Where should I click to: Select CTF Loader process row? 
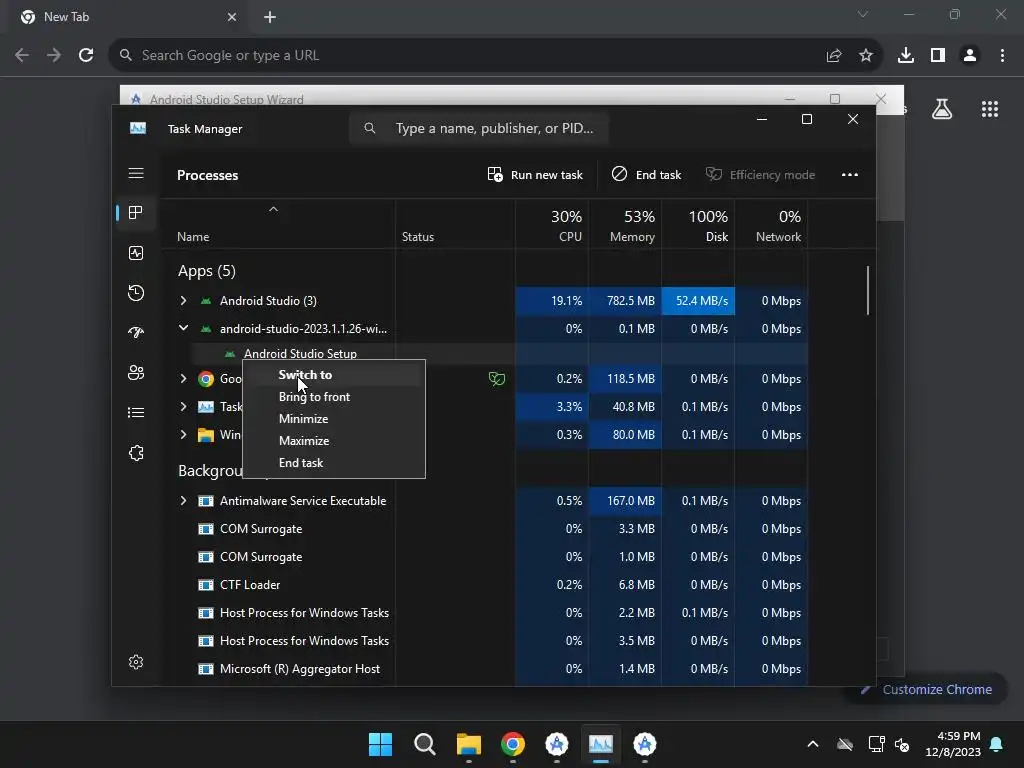(483, 585)
